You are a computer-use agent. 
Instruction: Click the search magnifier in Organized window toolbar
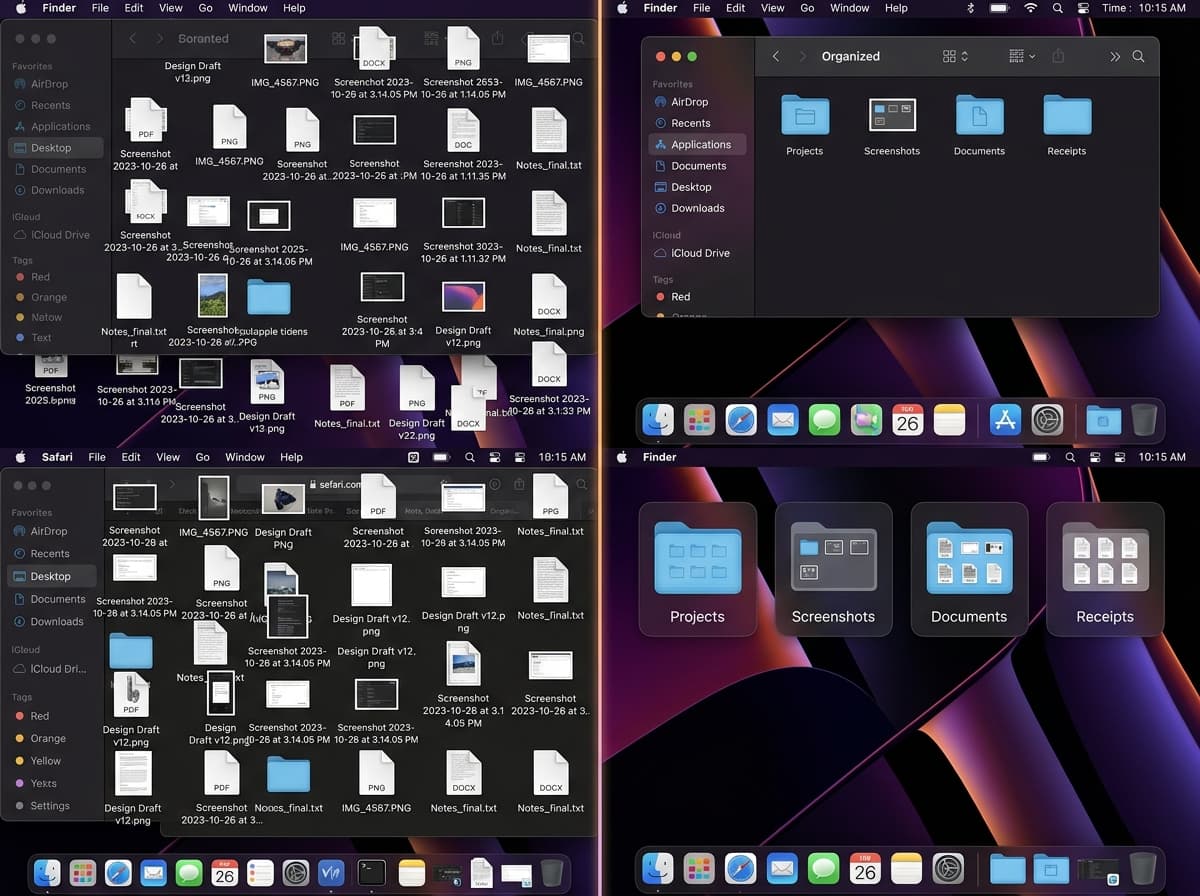point(1138,57)
